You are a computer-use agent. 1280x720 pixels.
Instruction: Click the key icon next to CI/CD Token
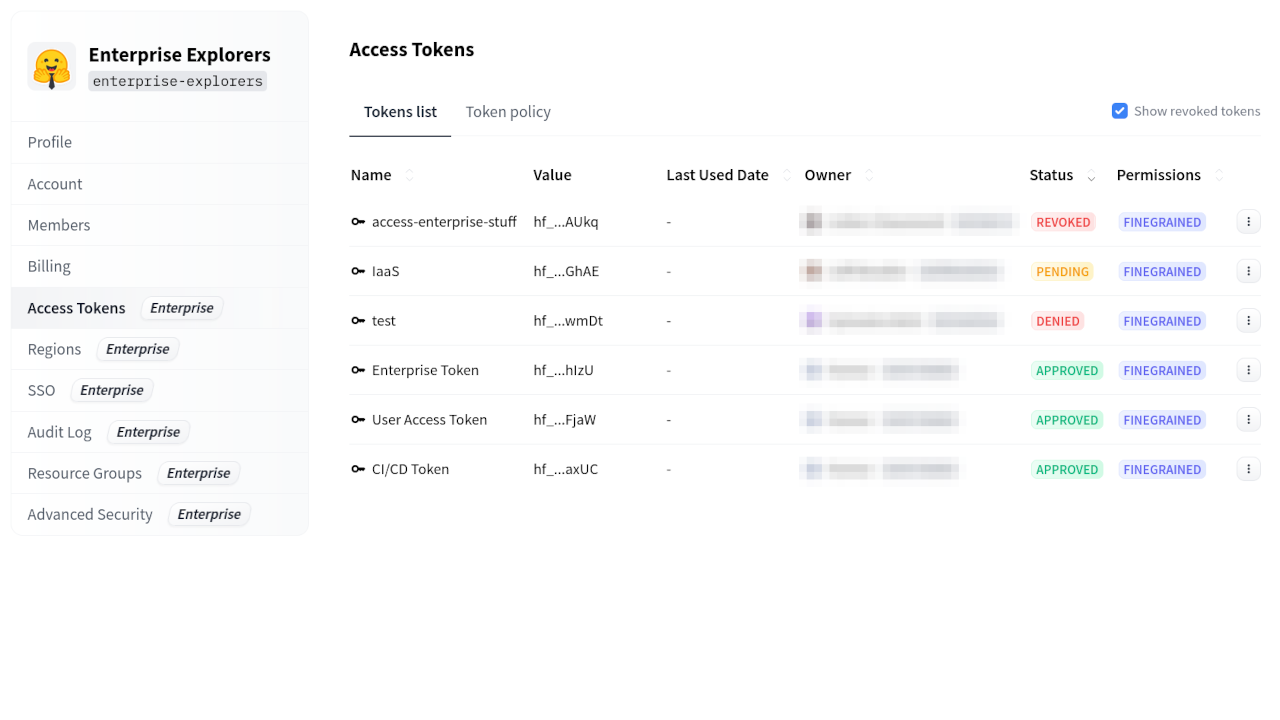point(358,469)
